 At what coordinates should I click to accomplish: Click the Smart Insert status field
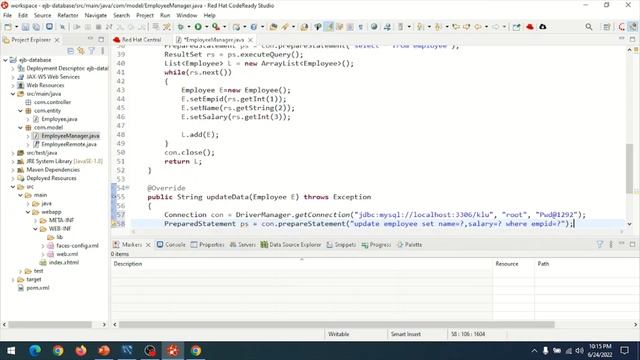coord(417,334)
